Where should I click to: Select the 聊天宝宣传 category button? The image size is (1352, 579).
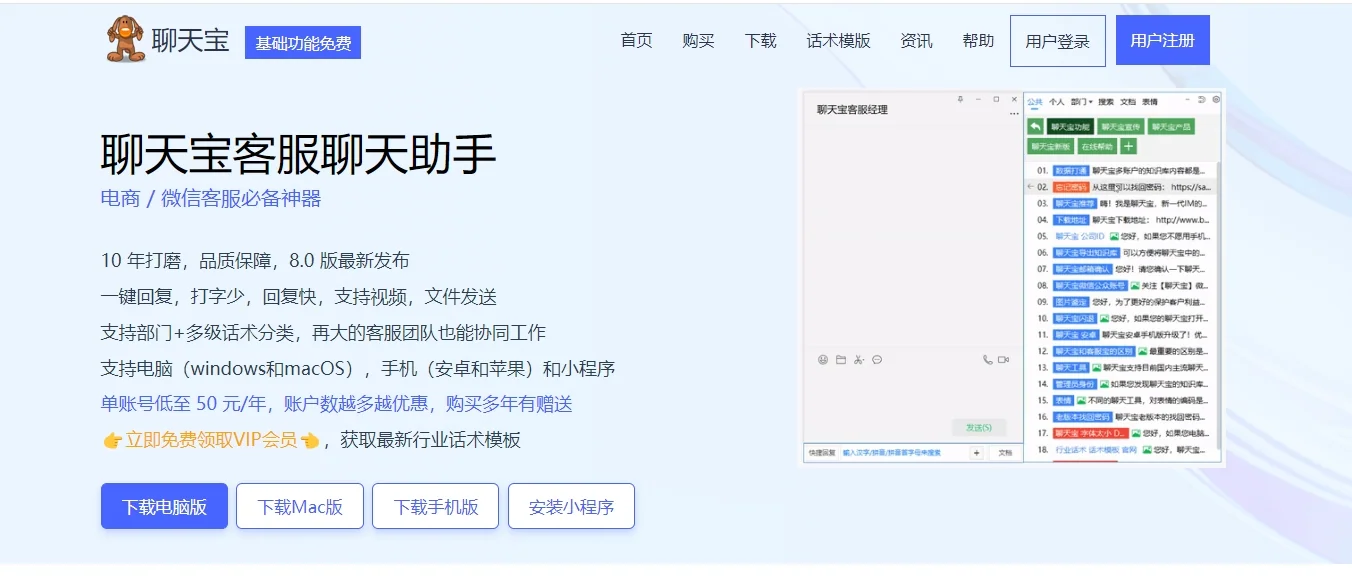coord(1120,127)
